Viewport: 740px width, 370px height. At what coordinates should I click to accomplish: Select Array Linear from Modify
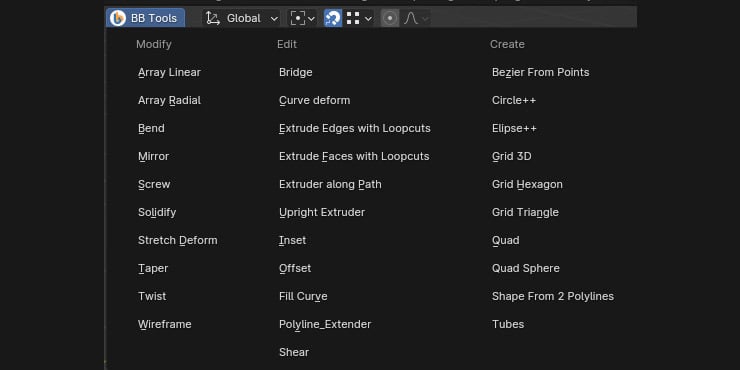[x=169, y=72]
